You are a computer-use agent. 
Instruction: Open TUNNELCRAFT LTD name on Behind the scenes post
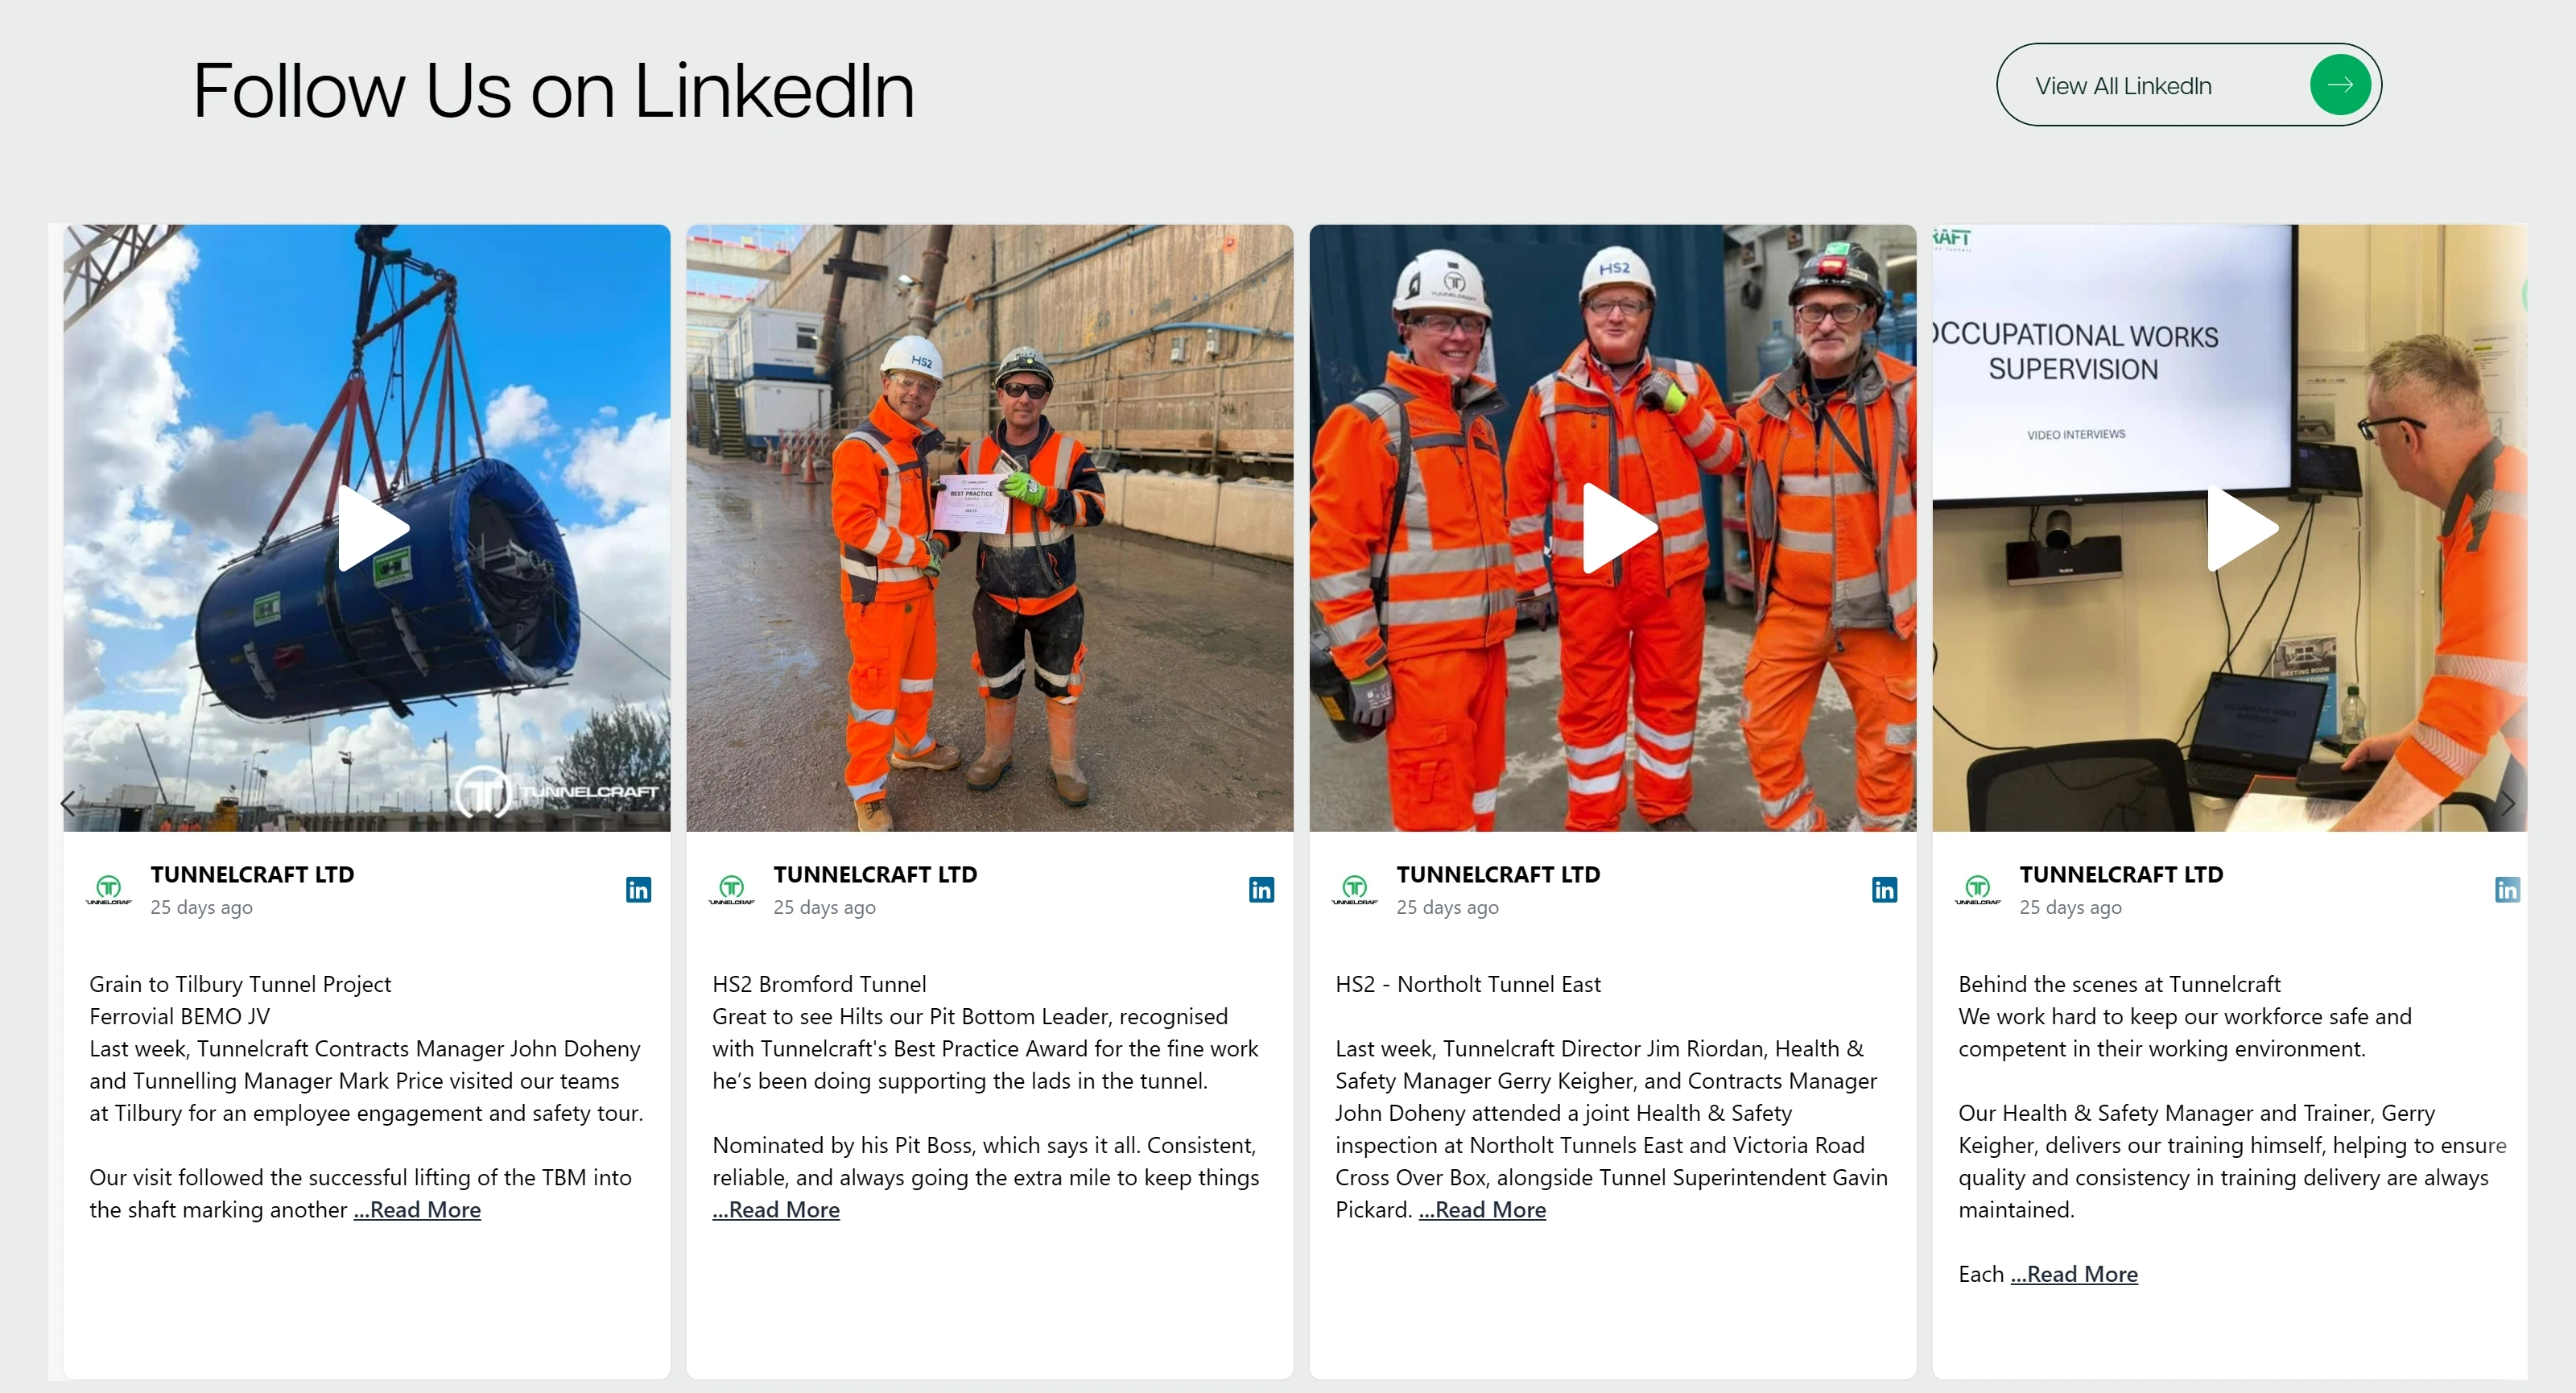tap(2121, 874)
